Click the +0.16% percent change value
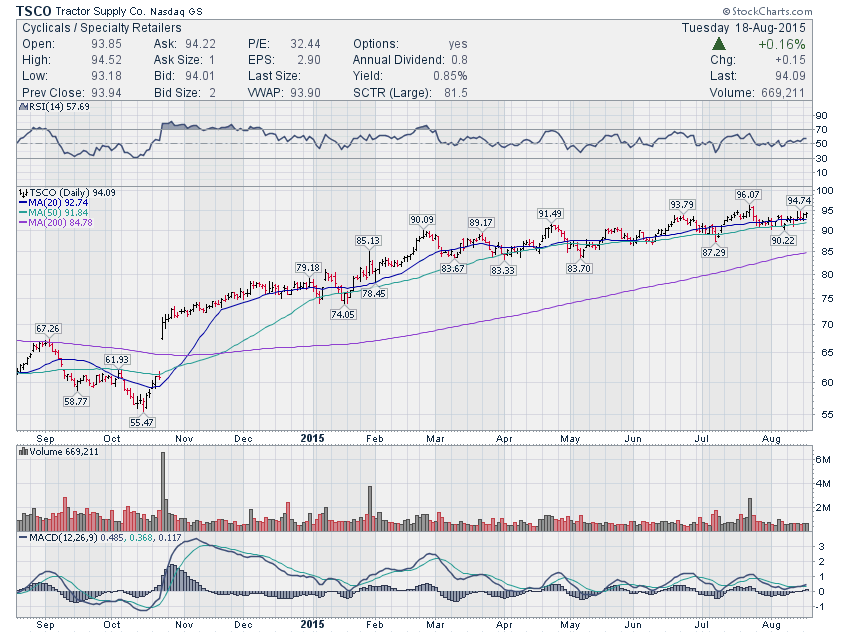 [x=782, y=44]
